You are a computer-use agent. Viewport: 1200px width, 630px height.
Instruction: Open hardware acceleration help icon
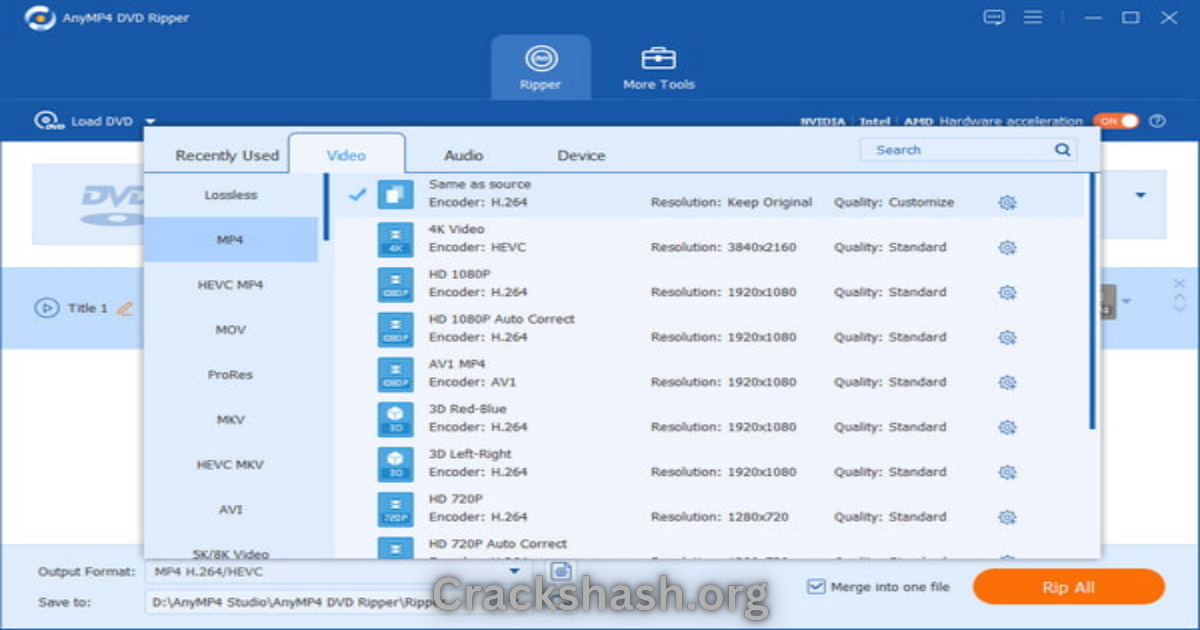click(x=1157, y=121)
